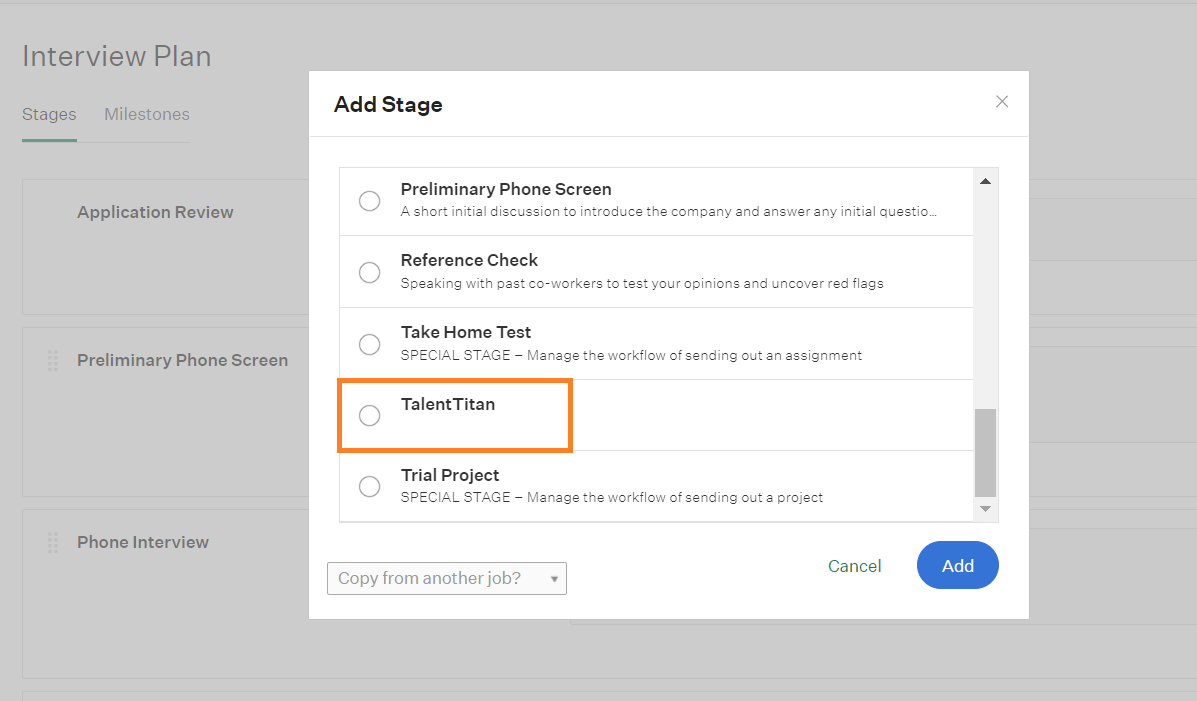Select the Trial Project radio button
The height and width of the screenshot is (701, 1197).
pos(369,486)
